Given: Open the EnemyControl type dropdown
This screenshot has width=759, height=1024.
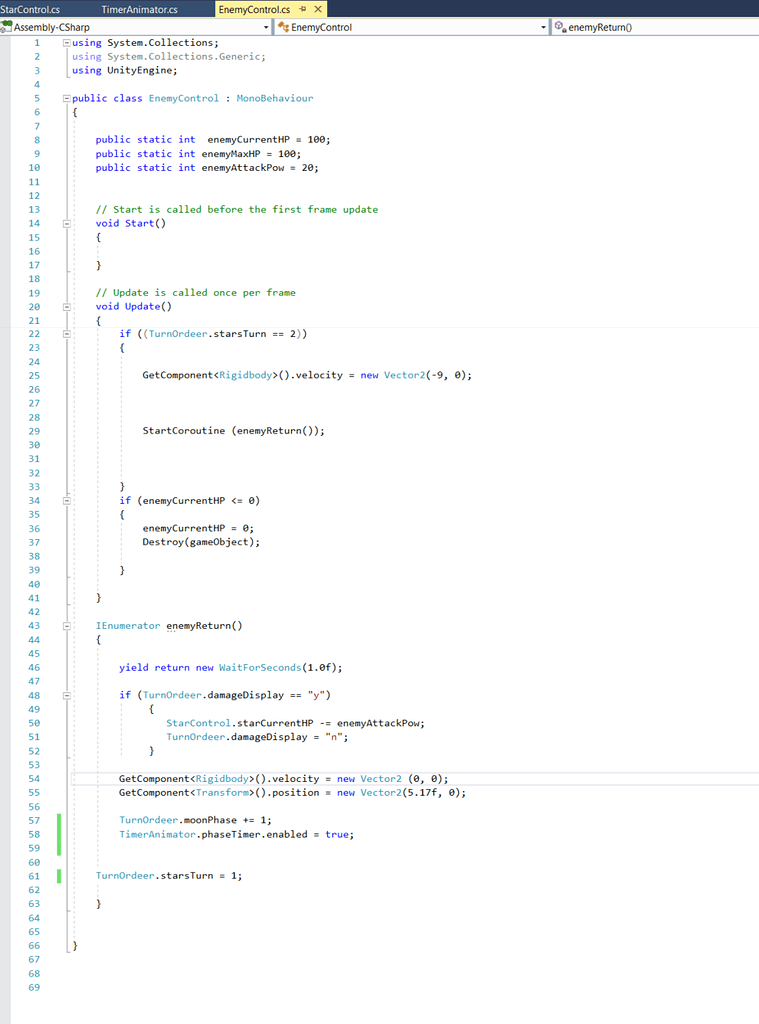Looking at the screenshot, I should 543,27.
